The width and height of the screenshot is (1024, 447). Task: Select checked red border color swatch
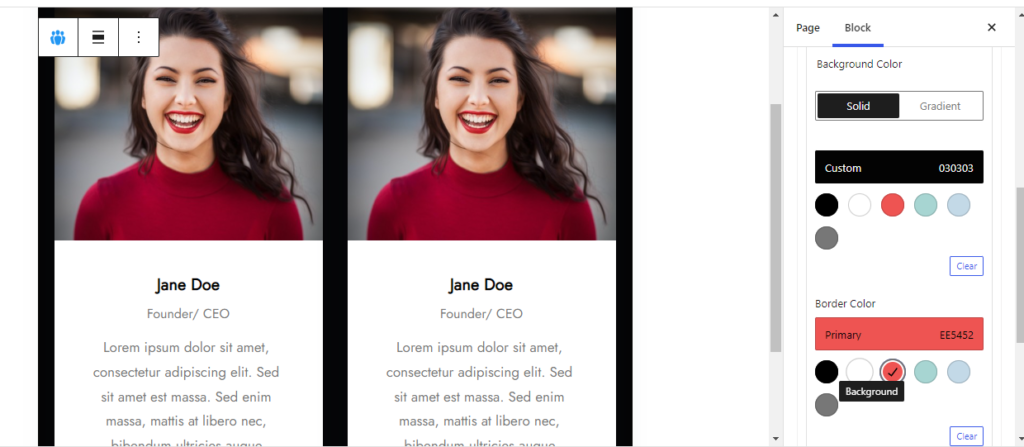point(892,372)
